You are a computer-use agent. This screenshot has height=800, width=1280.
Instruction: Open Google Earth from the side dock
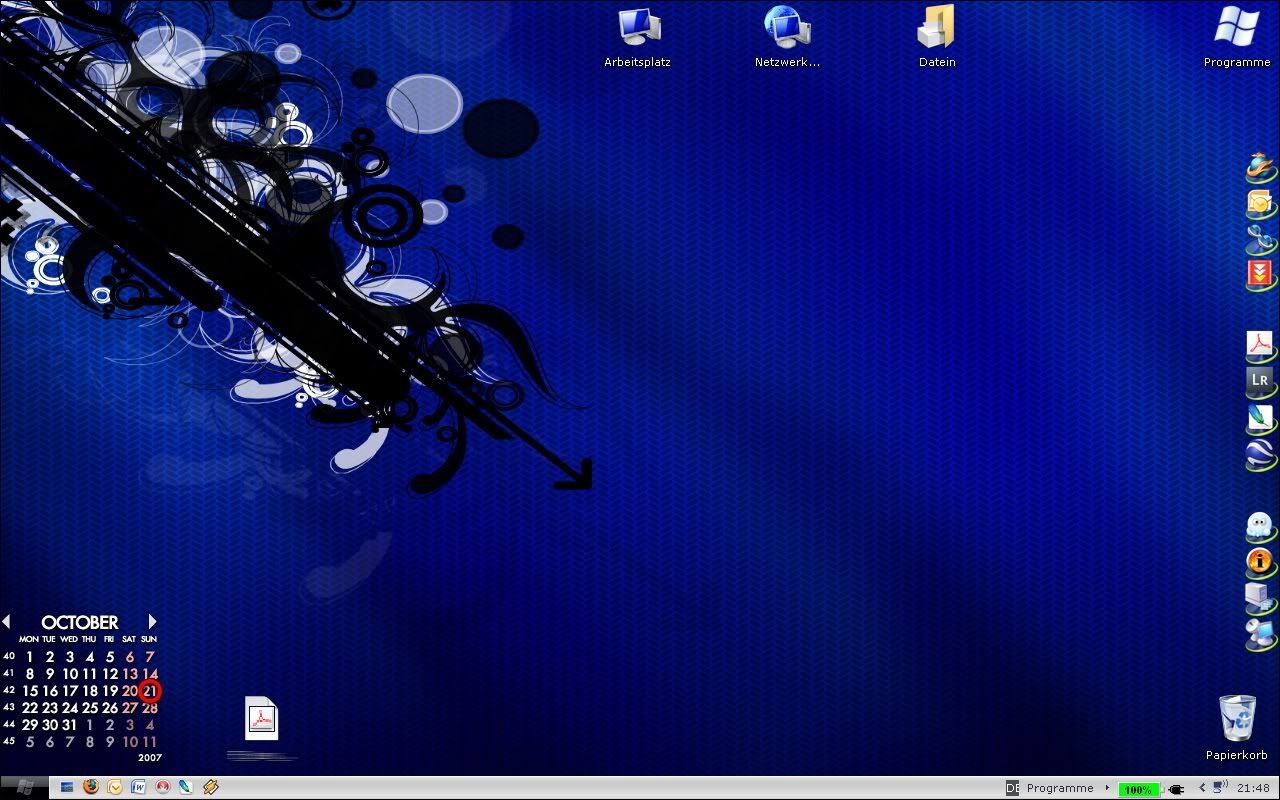(x=1259, y=452)
